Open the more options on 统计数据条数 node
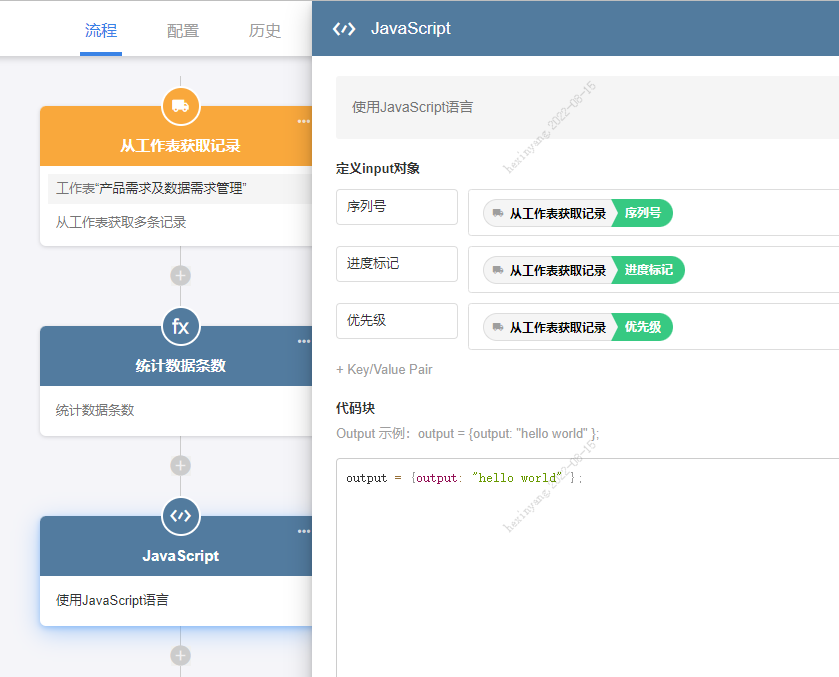 [x=303, y=342]
